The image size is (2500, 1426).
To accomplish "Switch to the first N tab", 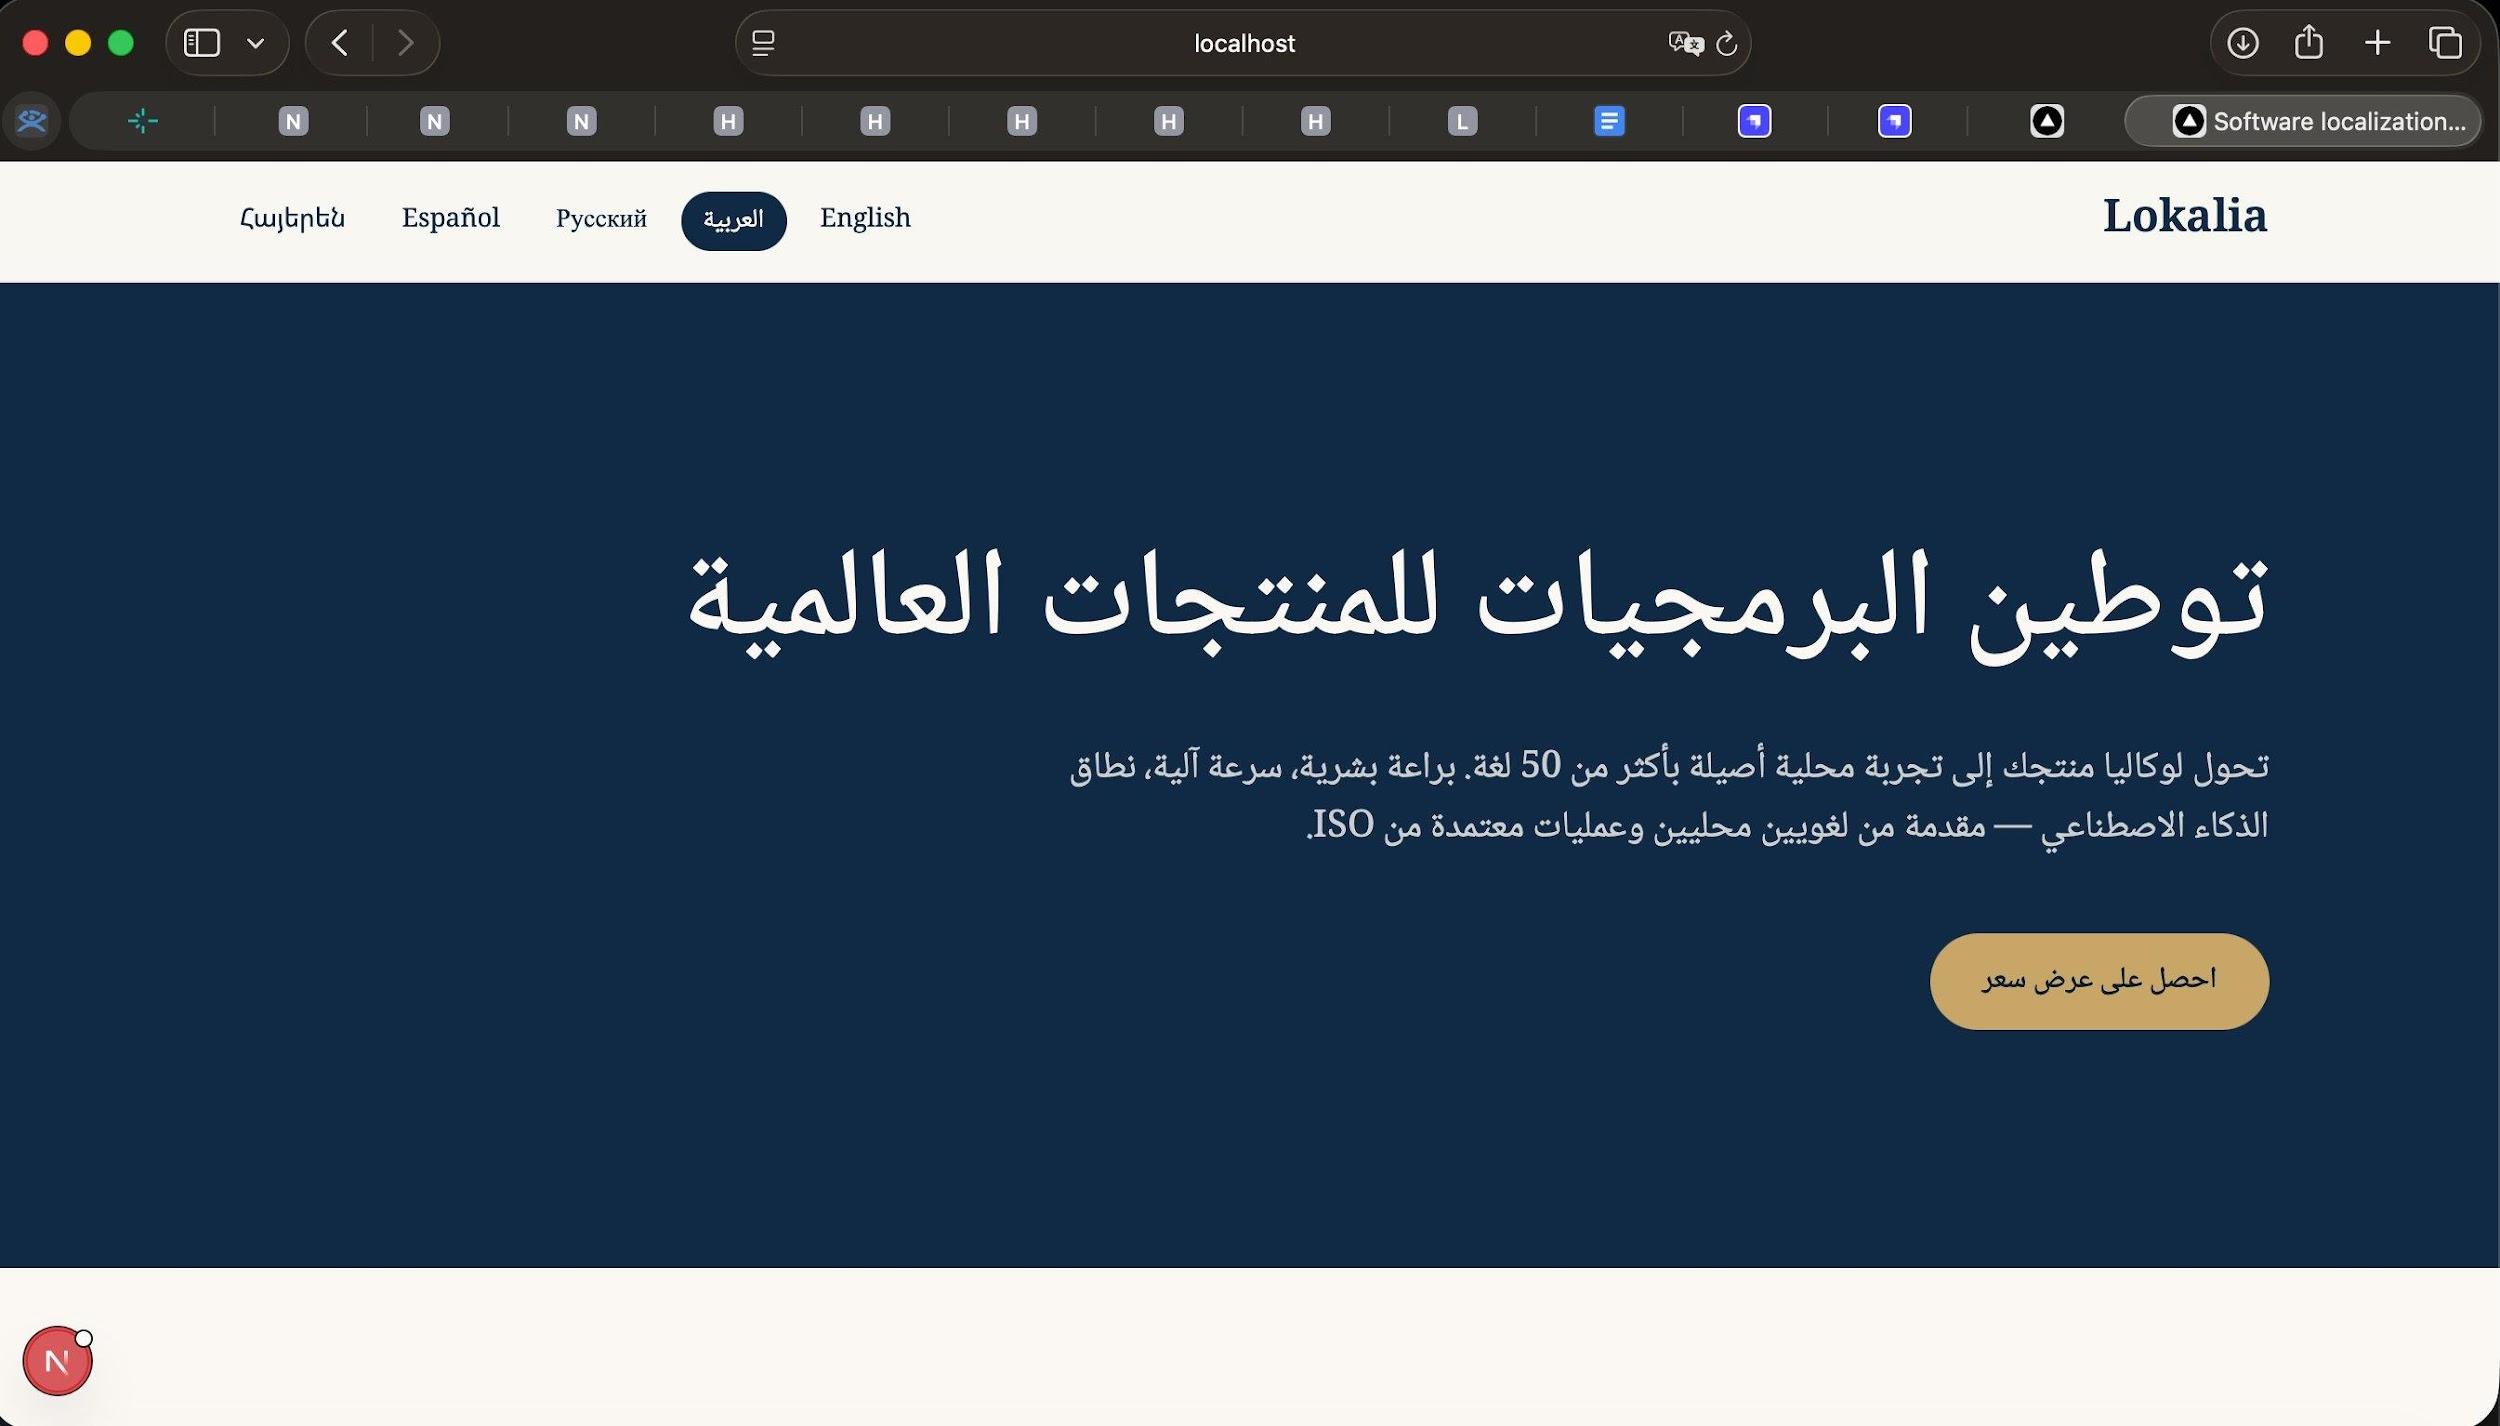I will [x=293, y=121].
